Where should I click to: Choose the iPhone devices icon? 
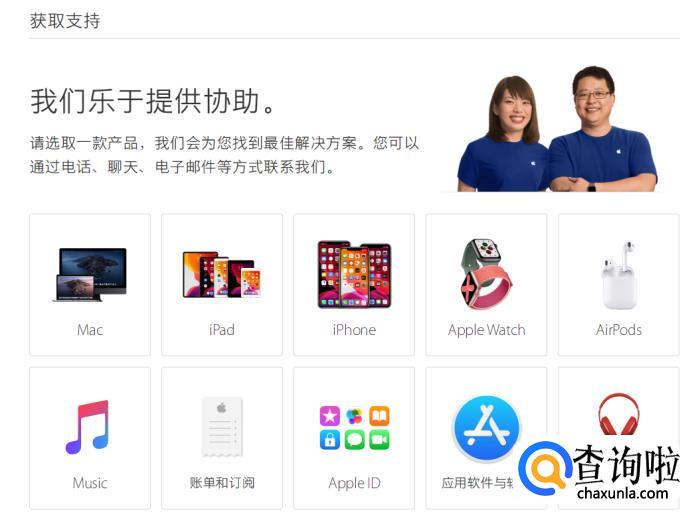point(354,274)
